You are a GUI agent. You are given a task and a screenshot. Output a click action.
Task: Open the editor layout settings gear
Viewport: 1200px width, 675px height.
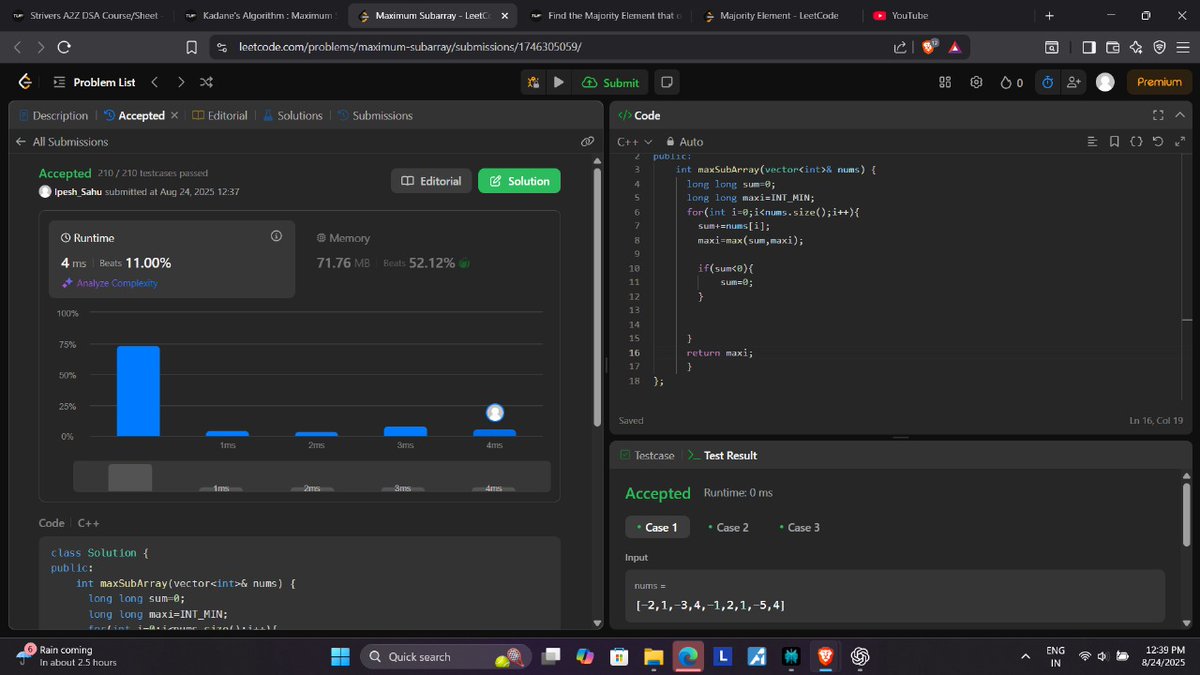(x=977, y=82)
